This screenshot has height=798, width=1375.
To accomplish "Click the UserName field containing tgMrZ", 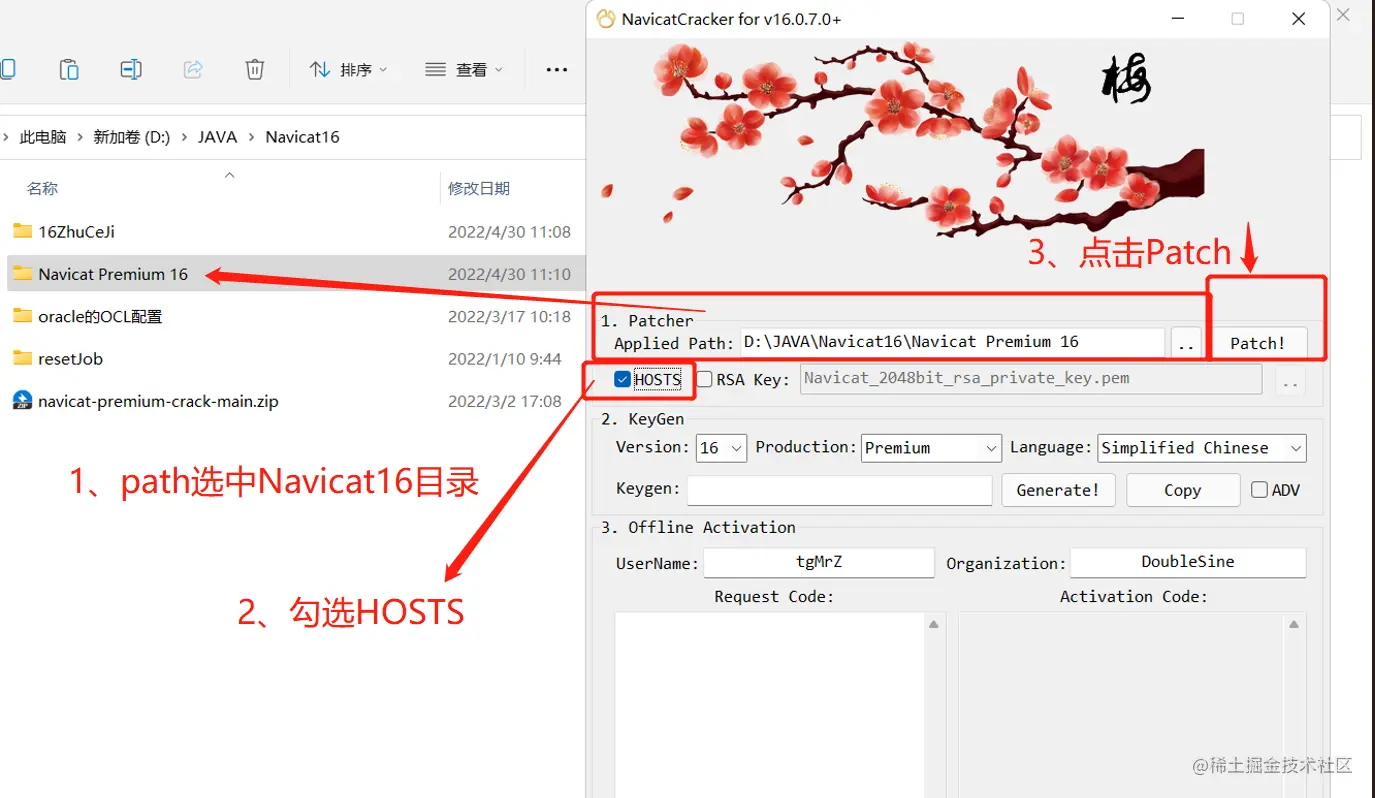I will tap(818, 562).
